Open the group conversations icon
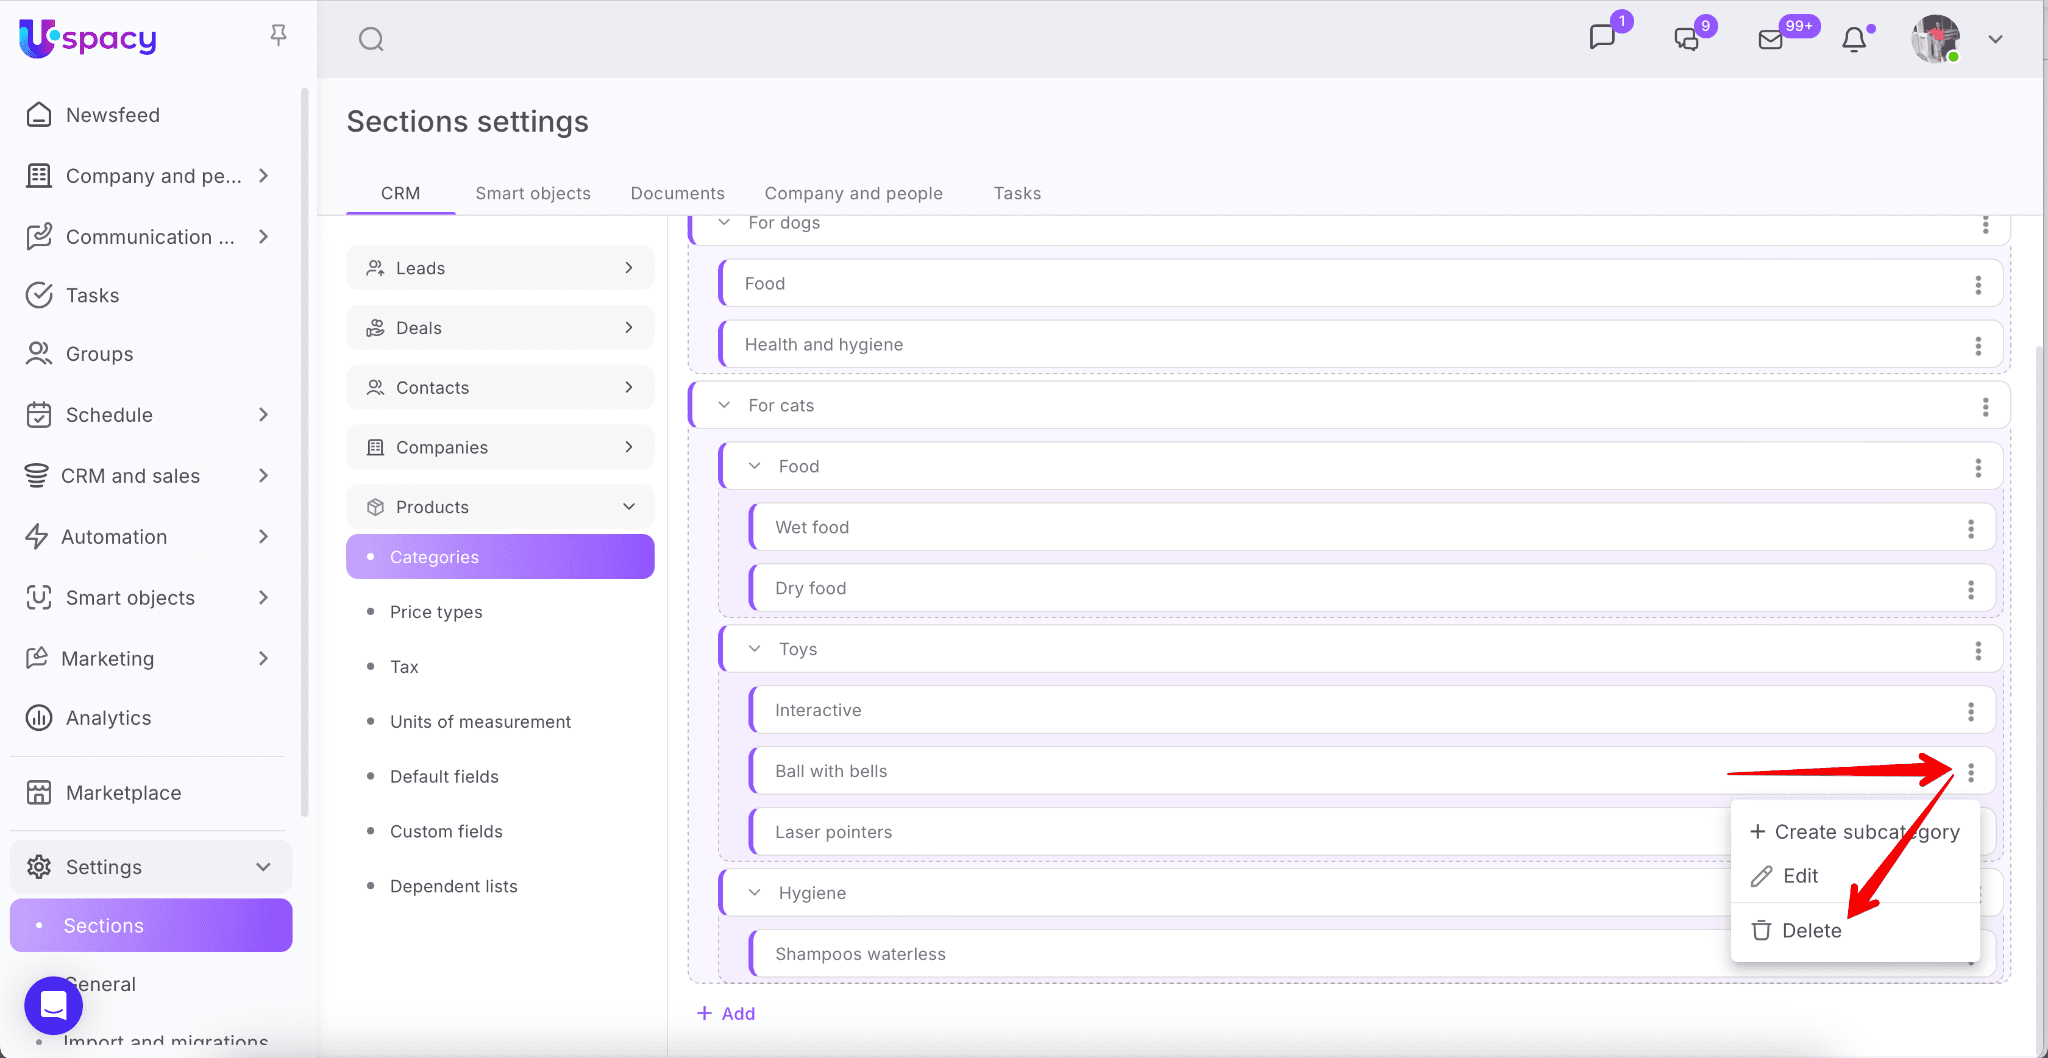Viewport: 2048px width, 1058px height. [x=1686, y=39]
